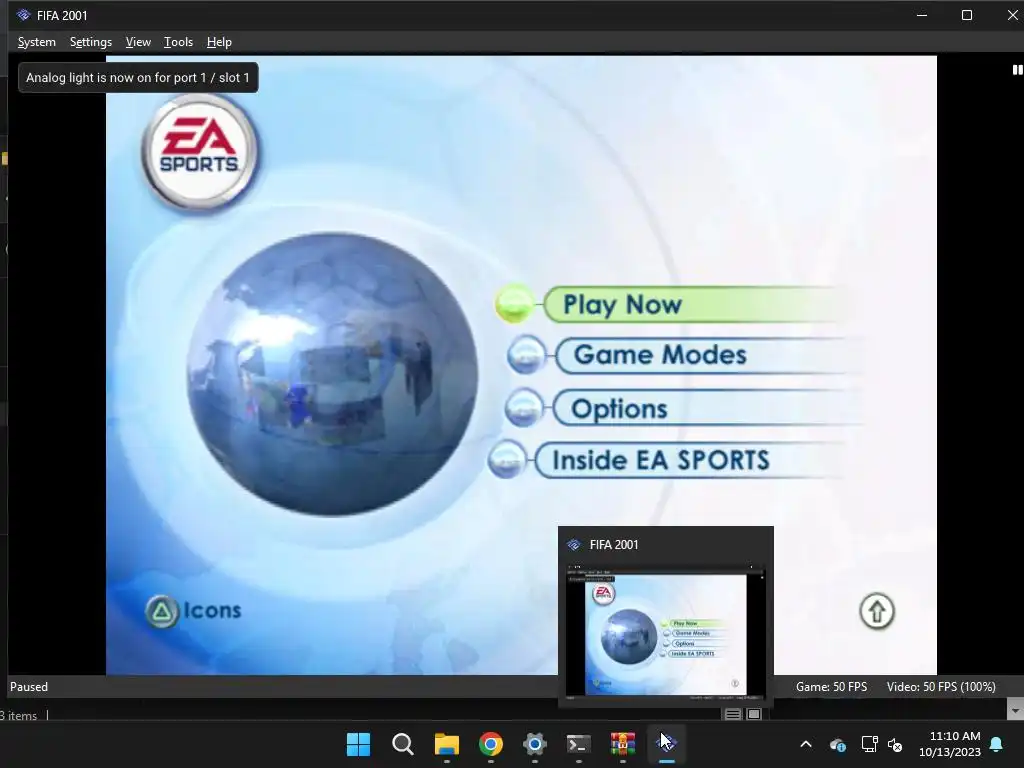The image size is (1024, 768).
Task: Click the up arrow circle icon
Action: coord(876,611)
